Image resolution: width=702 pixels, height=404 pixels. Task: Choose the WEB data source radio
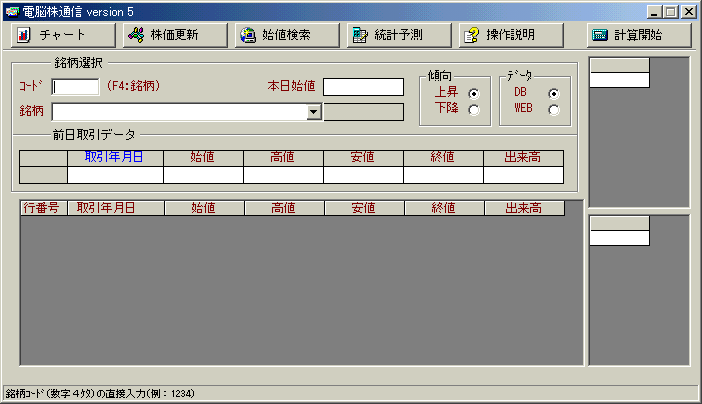[554, 110]
